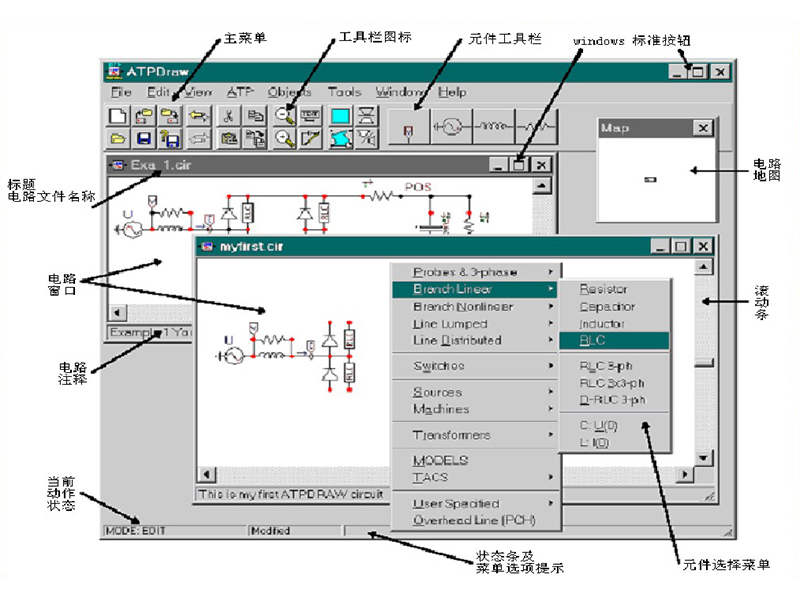800x600 pixels.
Task: Pick the AC source component in toolbar
Action: tap(452, 127)
